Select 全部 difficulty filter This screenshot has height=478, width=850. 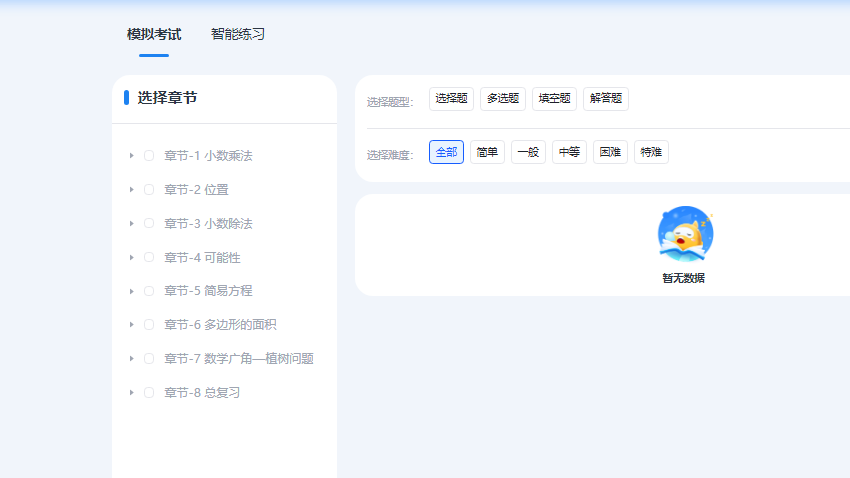coord(446,152)
